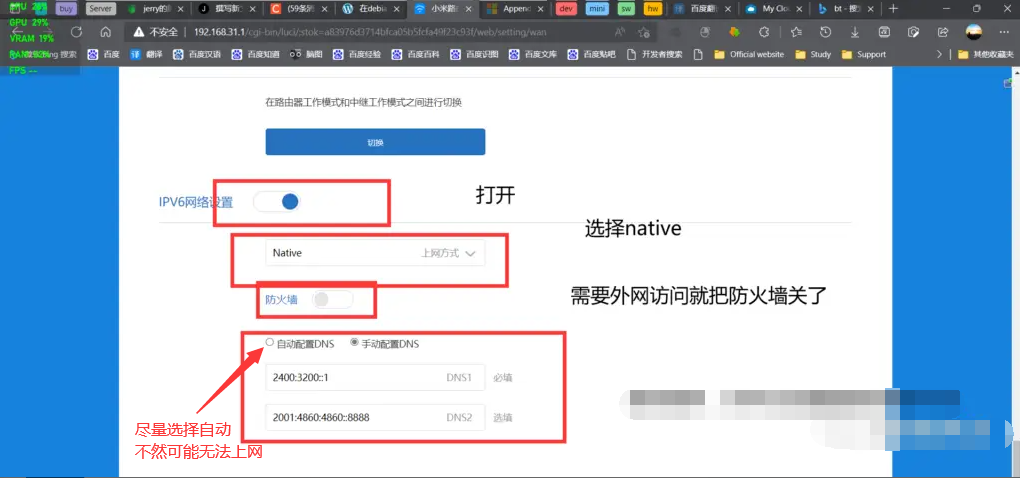Switch to the My Clou browser tab
Screen dimensions: 1020x478
point(772,9)
